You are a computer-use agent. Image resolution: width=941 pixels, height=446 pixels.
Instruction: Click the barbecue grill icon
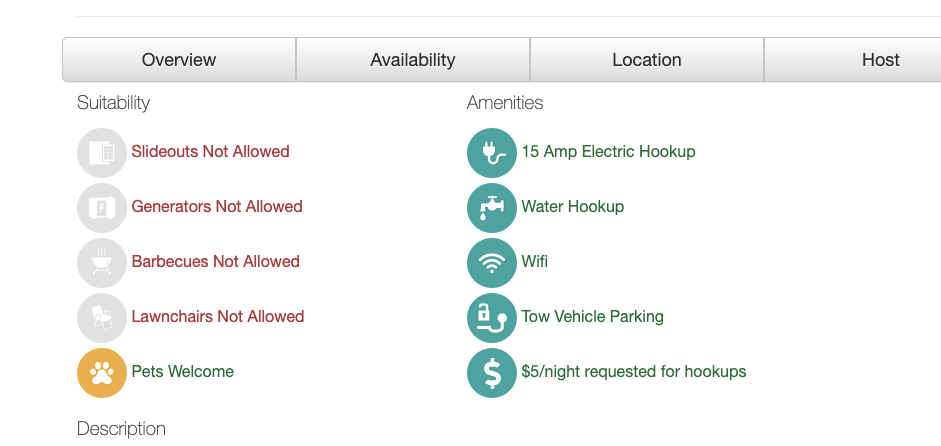(x=101, y=263)
